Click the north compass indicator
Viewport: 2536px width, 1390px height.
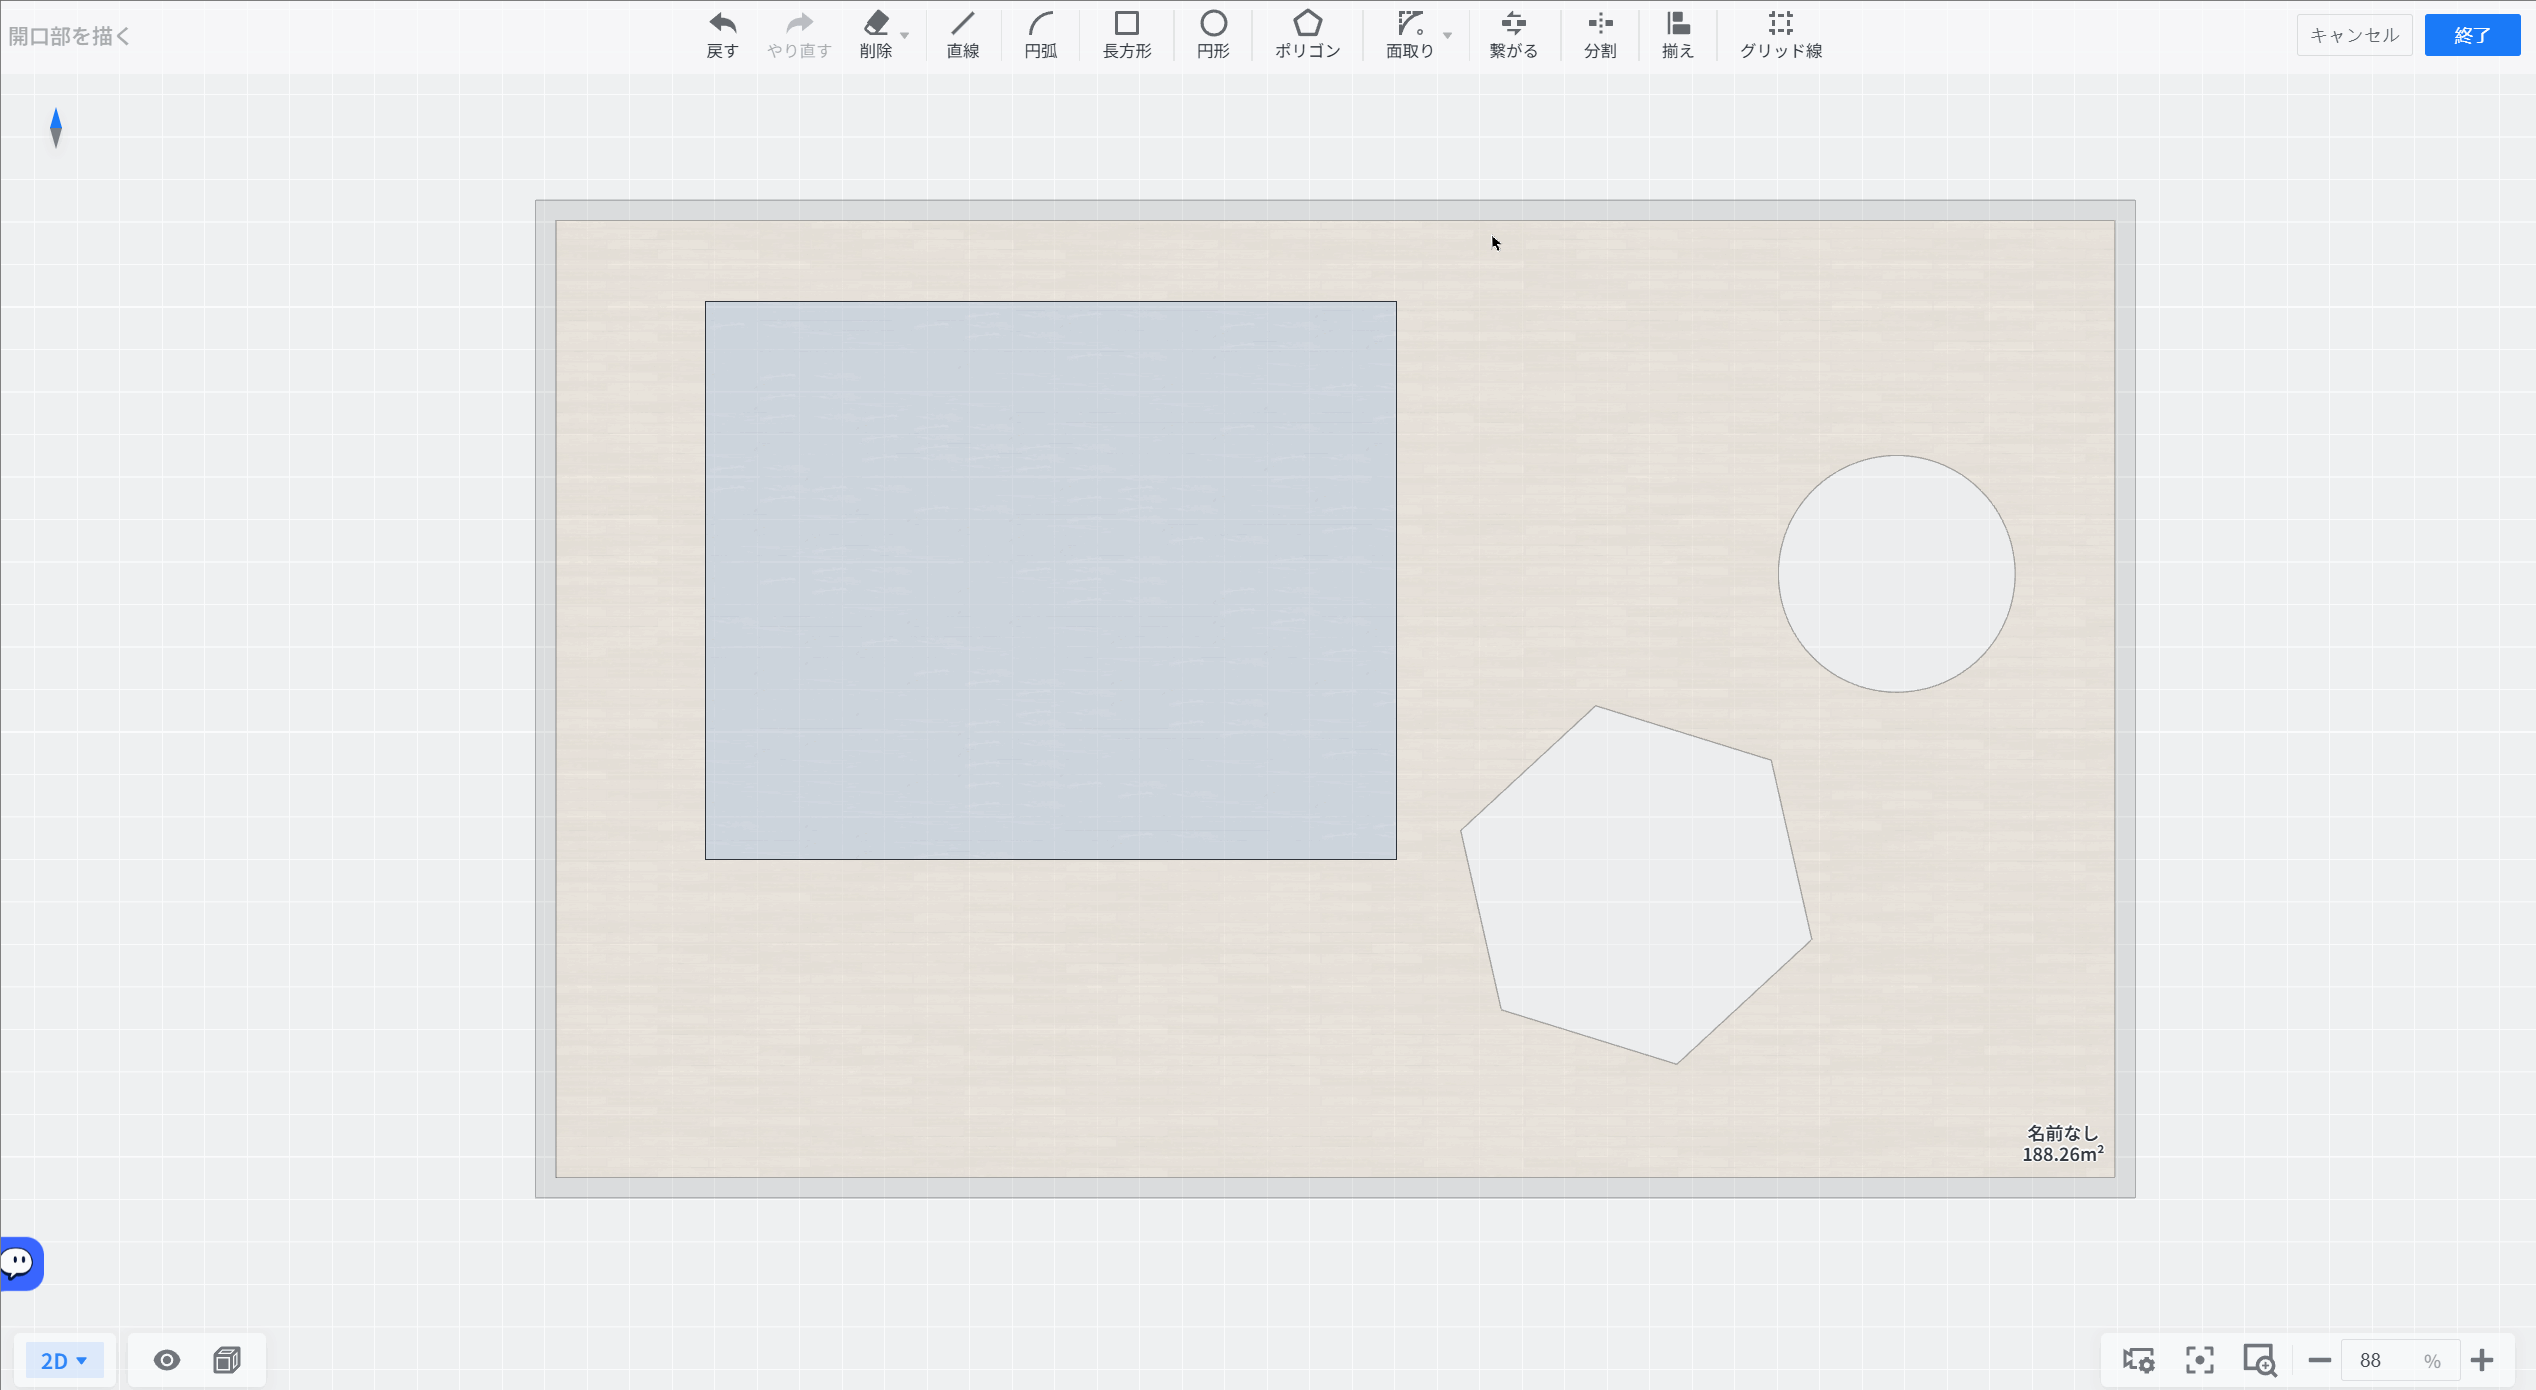(x=56, y=128)
